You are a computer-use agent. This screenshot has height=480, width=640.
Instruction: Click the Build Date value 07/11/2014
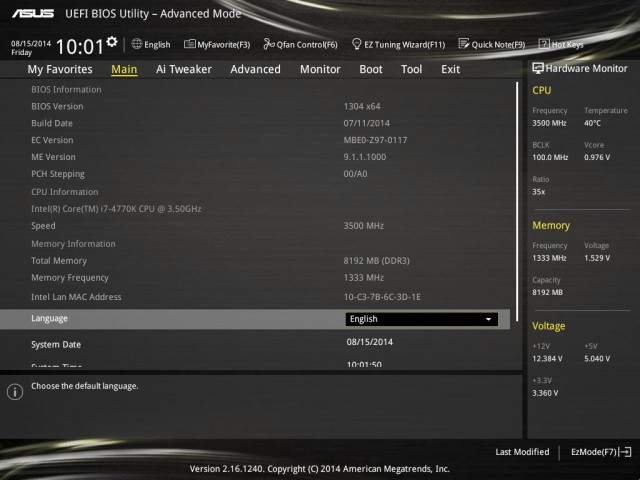[367, 123]
